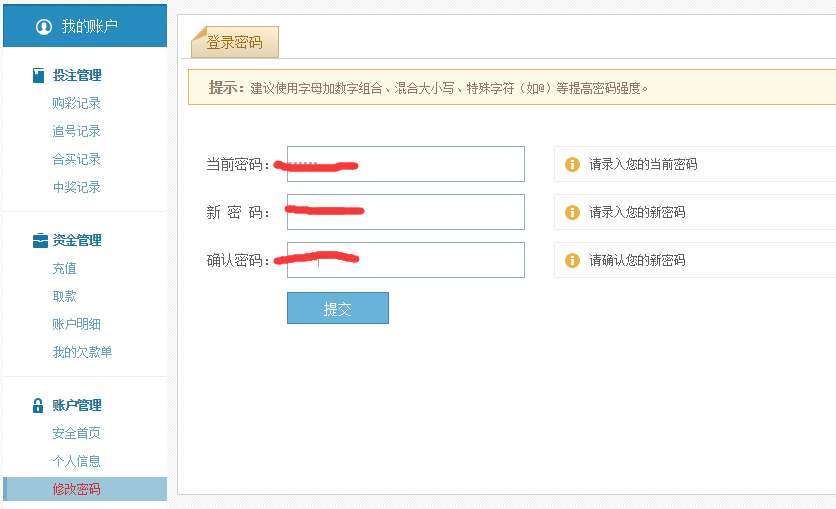Open the 充值 recharge page

coord(65,268)
